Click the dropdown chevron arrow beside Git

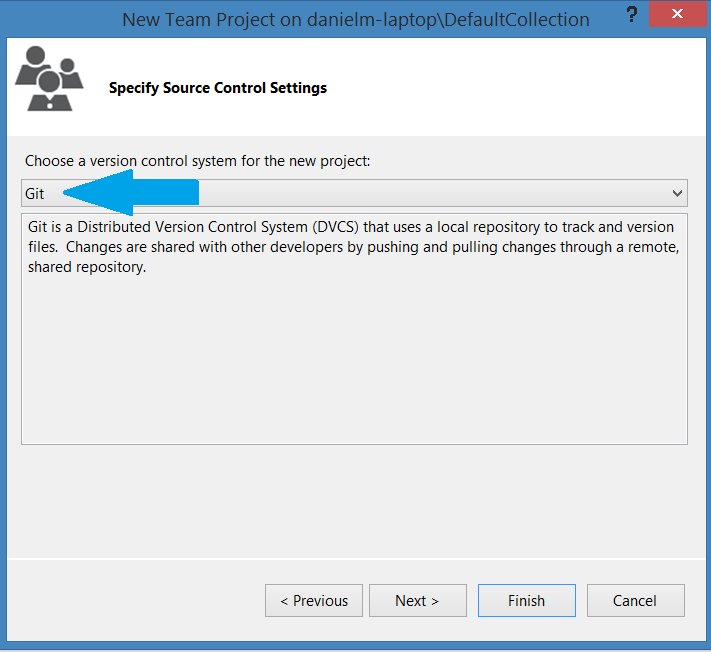click(x=677, y=194)
